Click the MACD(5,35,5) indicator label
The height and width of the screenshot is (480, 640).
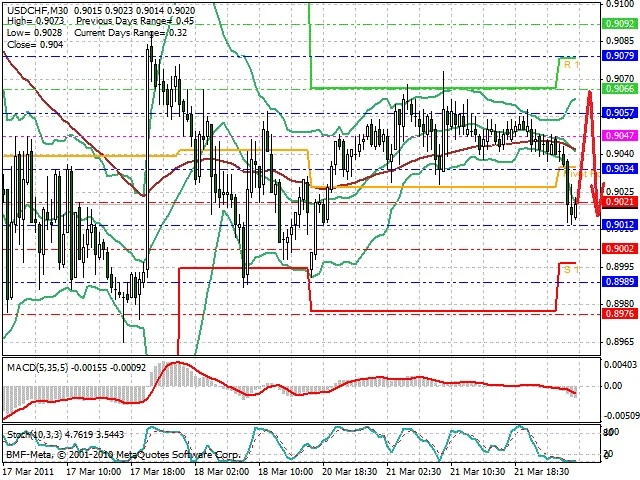click(x=37, y=367)
